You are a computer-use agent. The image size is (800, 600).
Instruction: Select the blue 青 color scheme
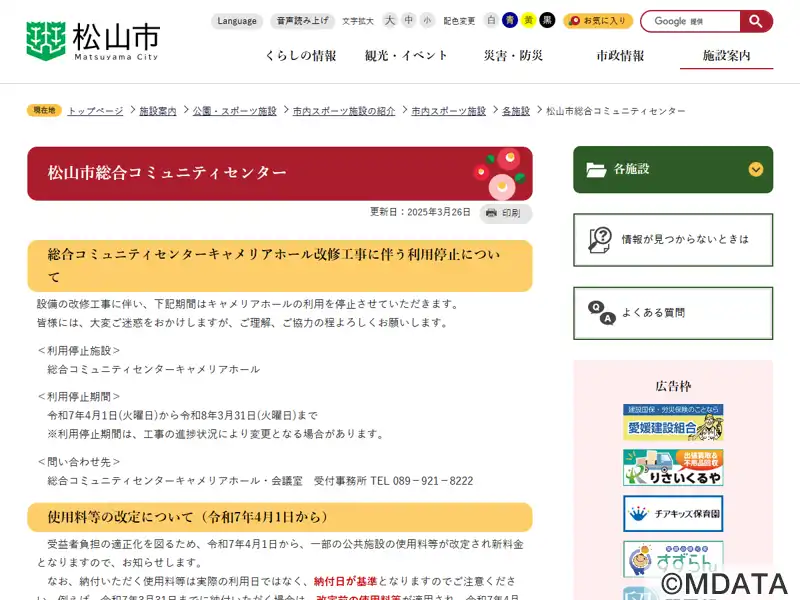tap(510, 20)
